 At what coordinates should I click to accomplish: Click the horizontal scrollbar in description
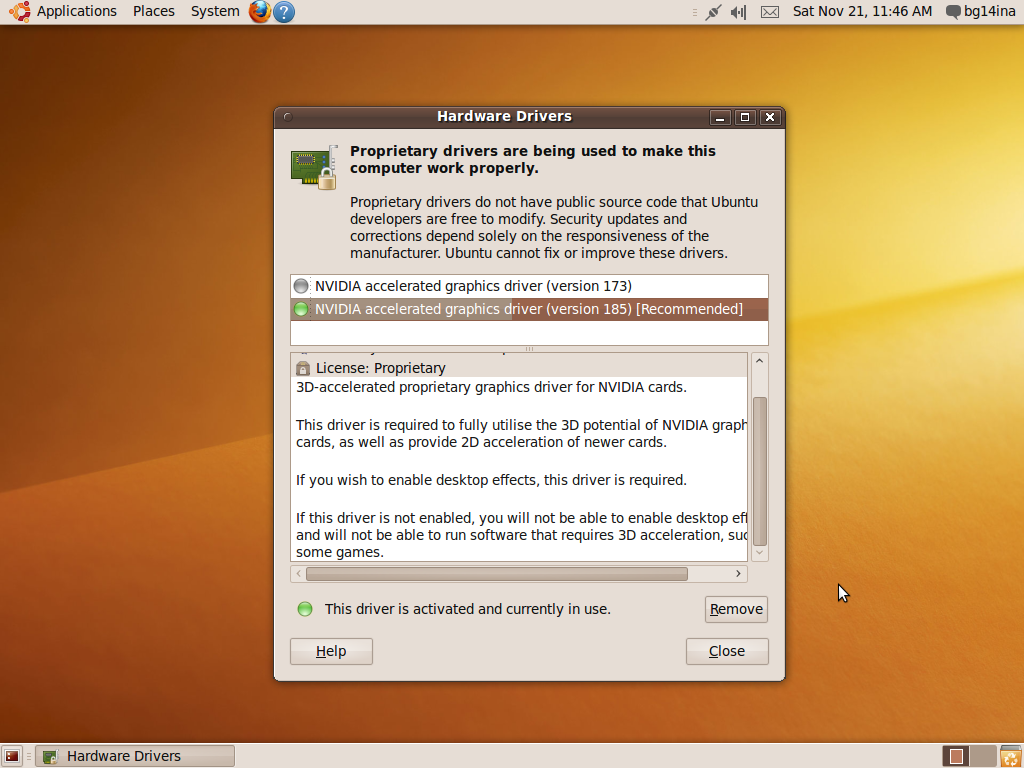tap(497, 574)
